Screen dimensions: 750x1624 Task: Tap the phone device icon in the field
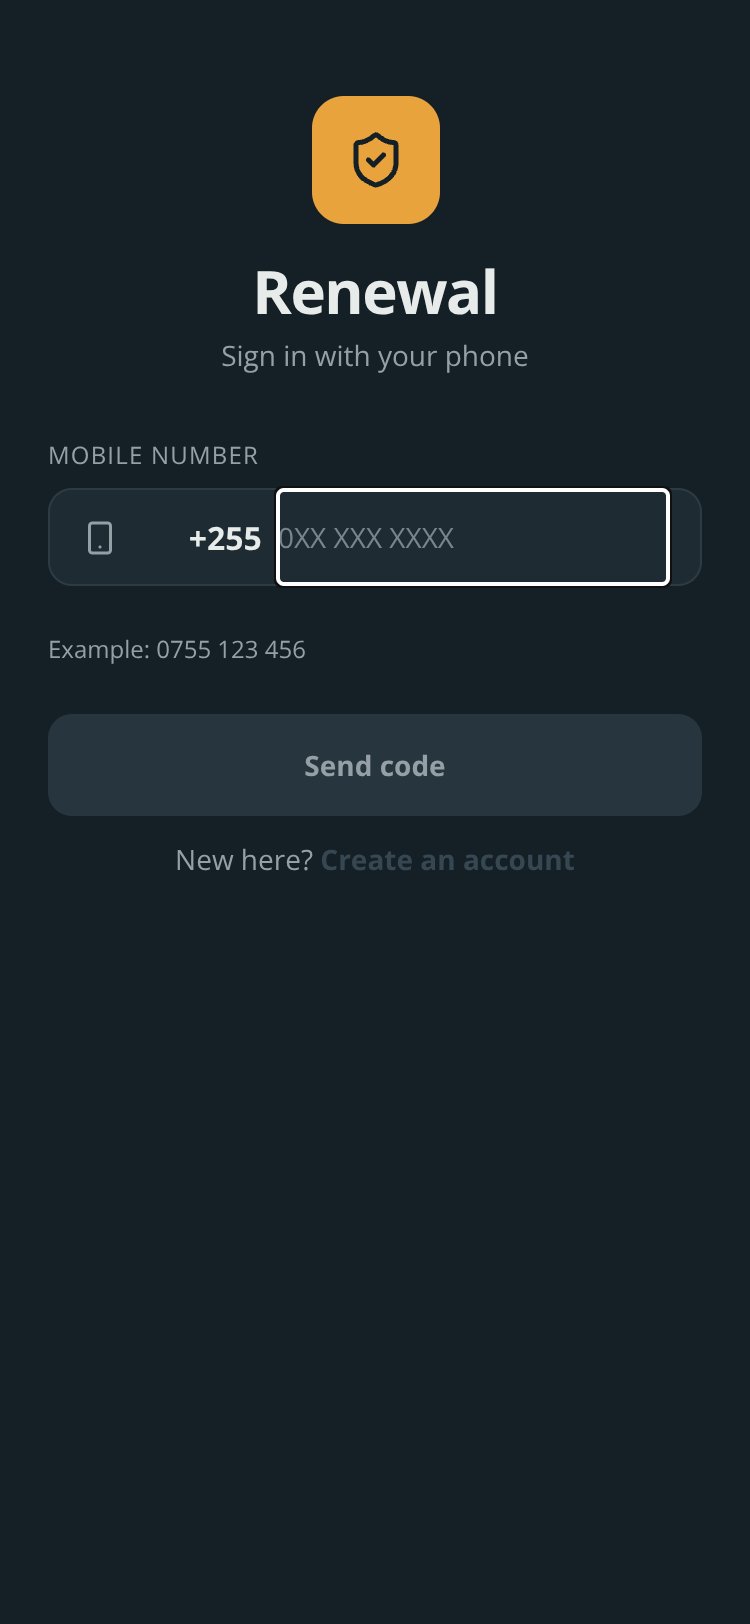[x=100, y=538]
